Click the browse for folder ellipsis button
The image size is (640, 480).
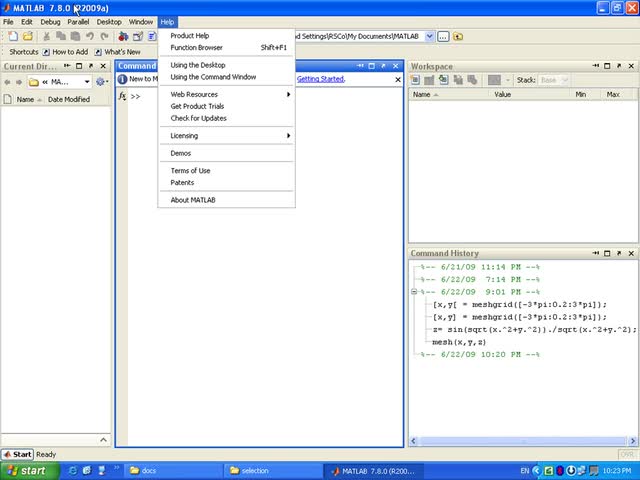click(445, 36)
